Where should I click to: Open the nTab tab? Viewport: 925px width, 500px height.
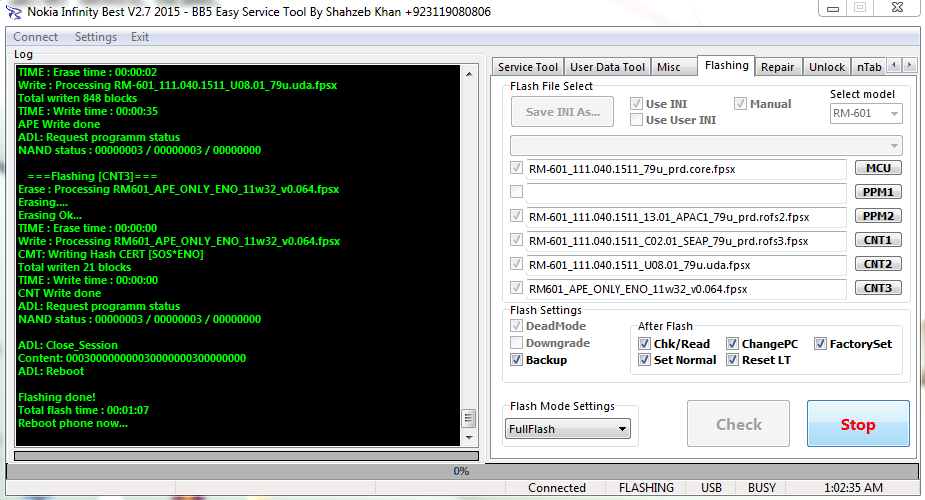coord(868,67)
